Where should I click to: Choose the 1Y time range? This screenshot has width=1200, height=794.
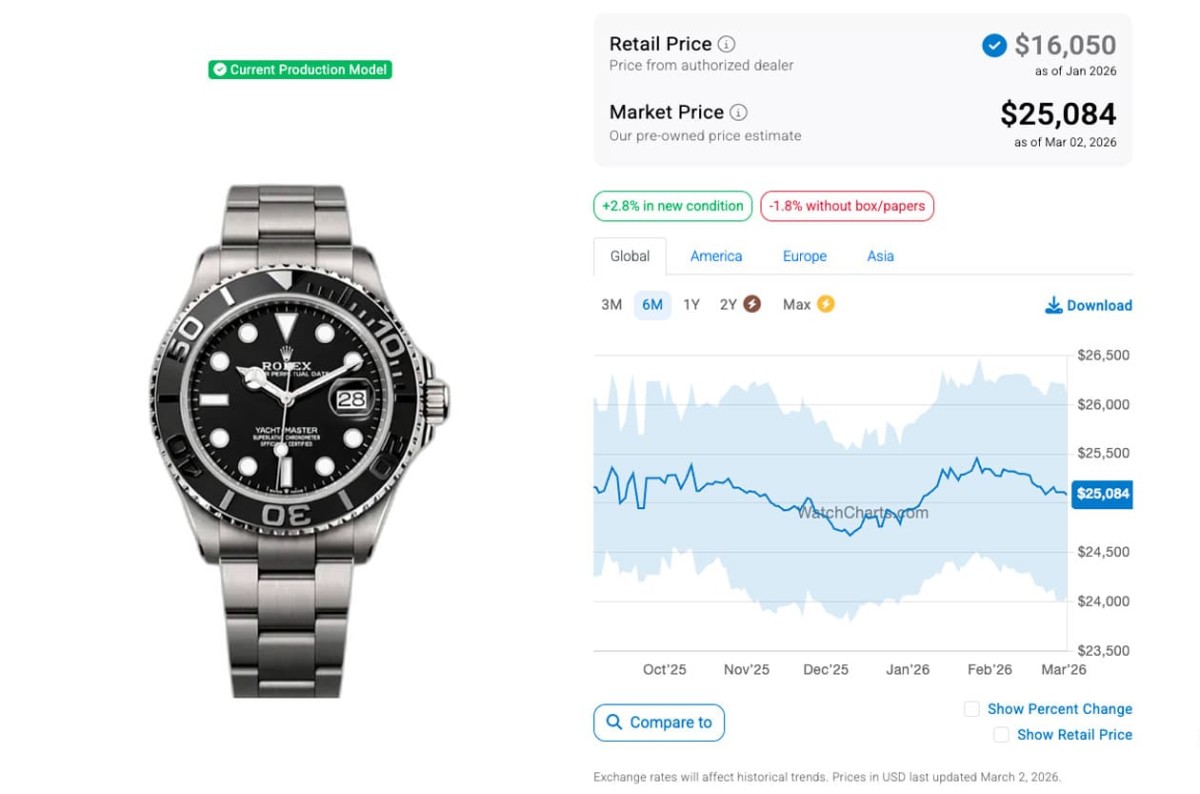(x=691, y=305)
